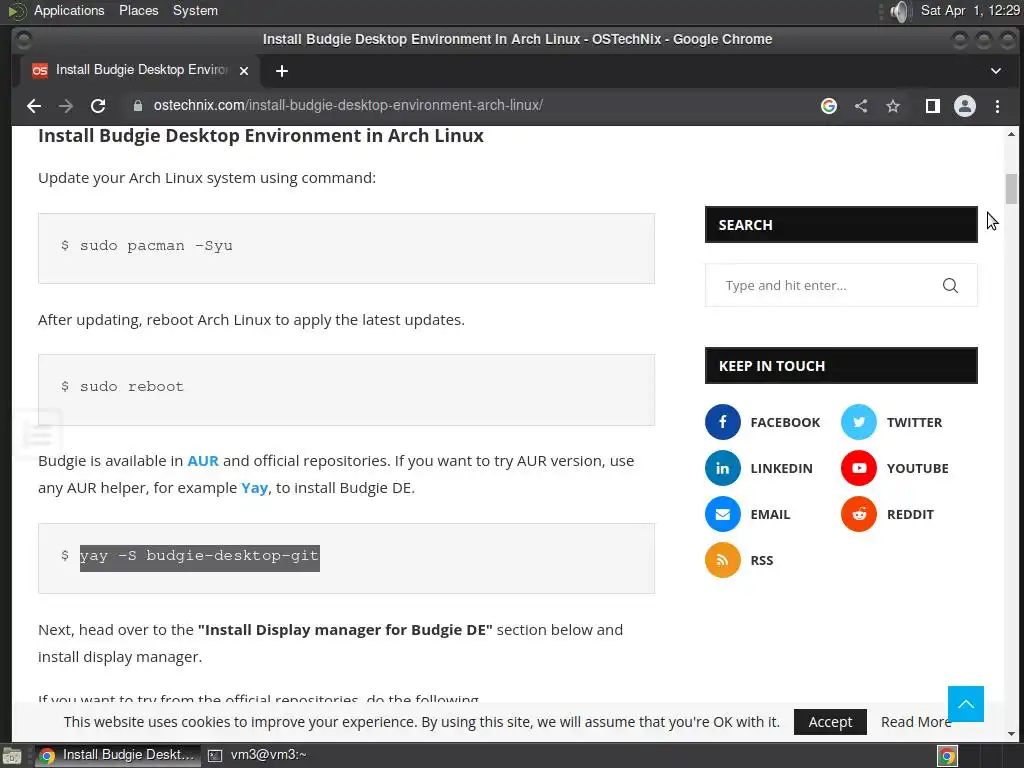Open Chrome three-dot menu

click(997, 106)
